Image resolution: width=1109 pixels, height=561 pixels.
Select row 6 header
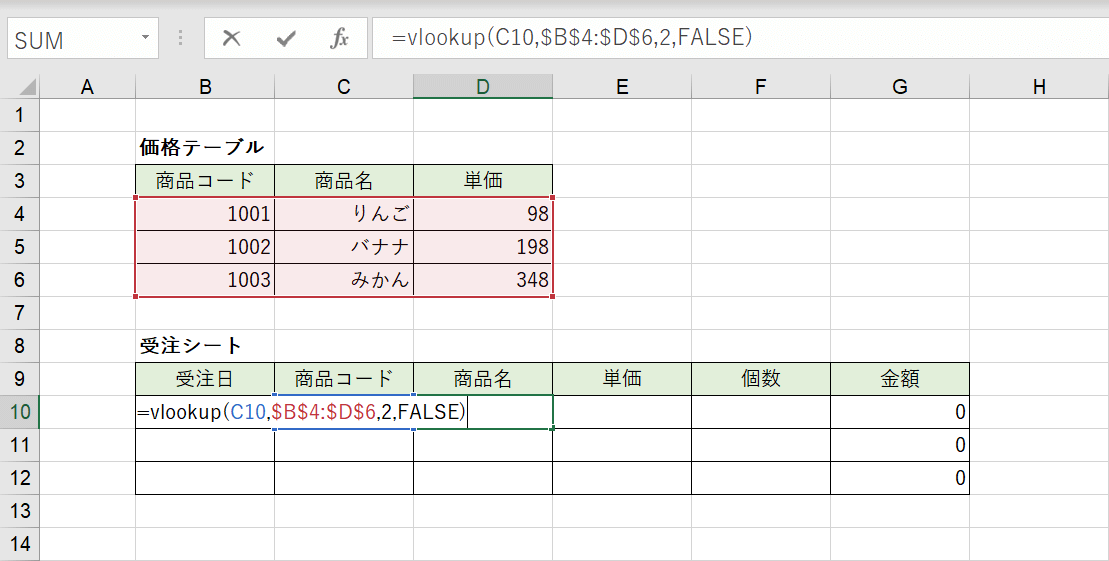20,279
